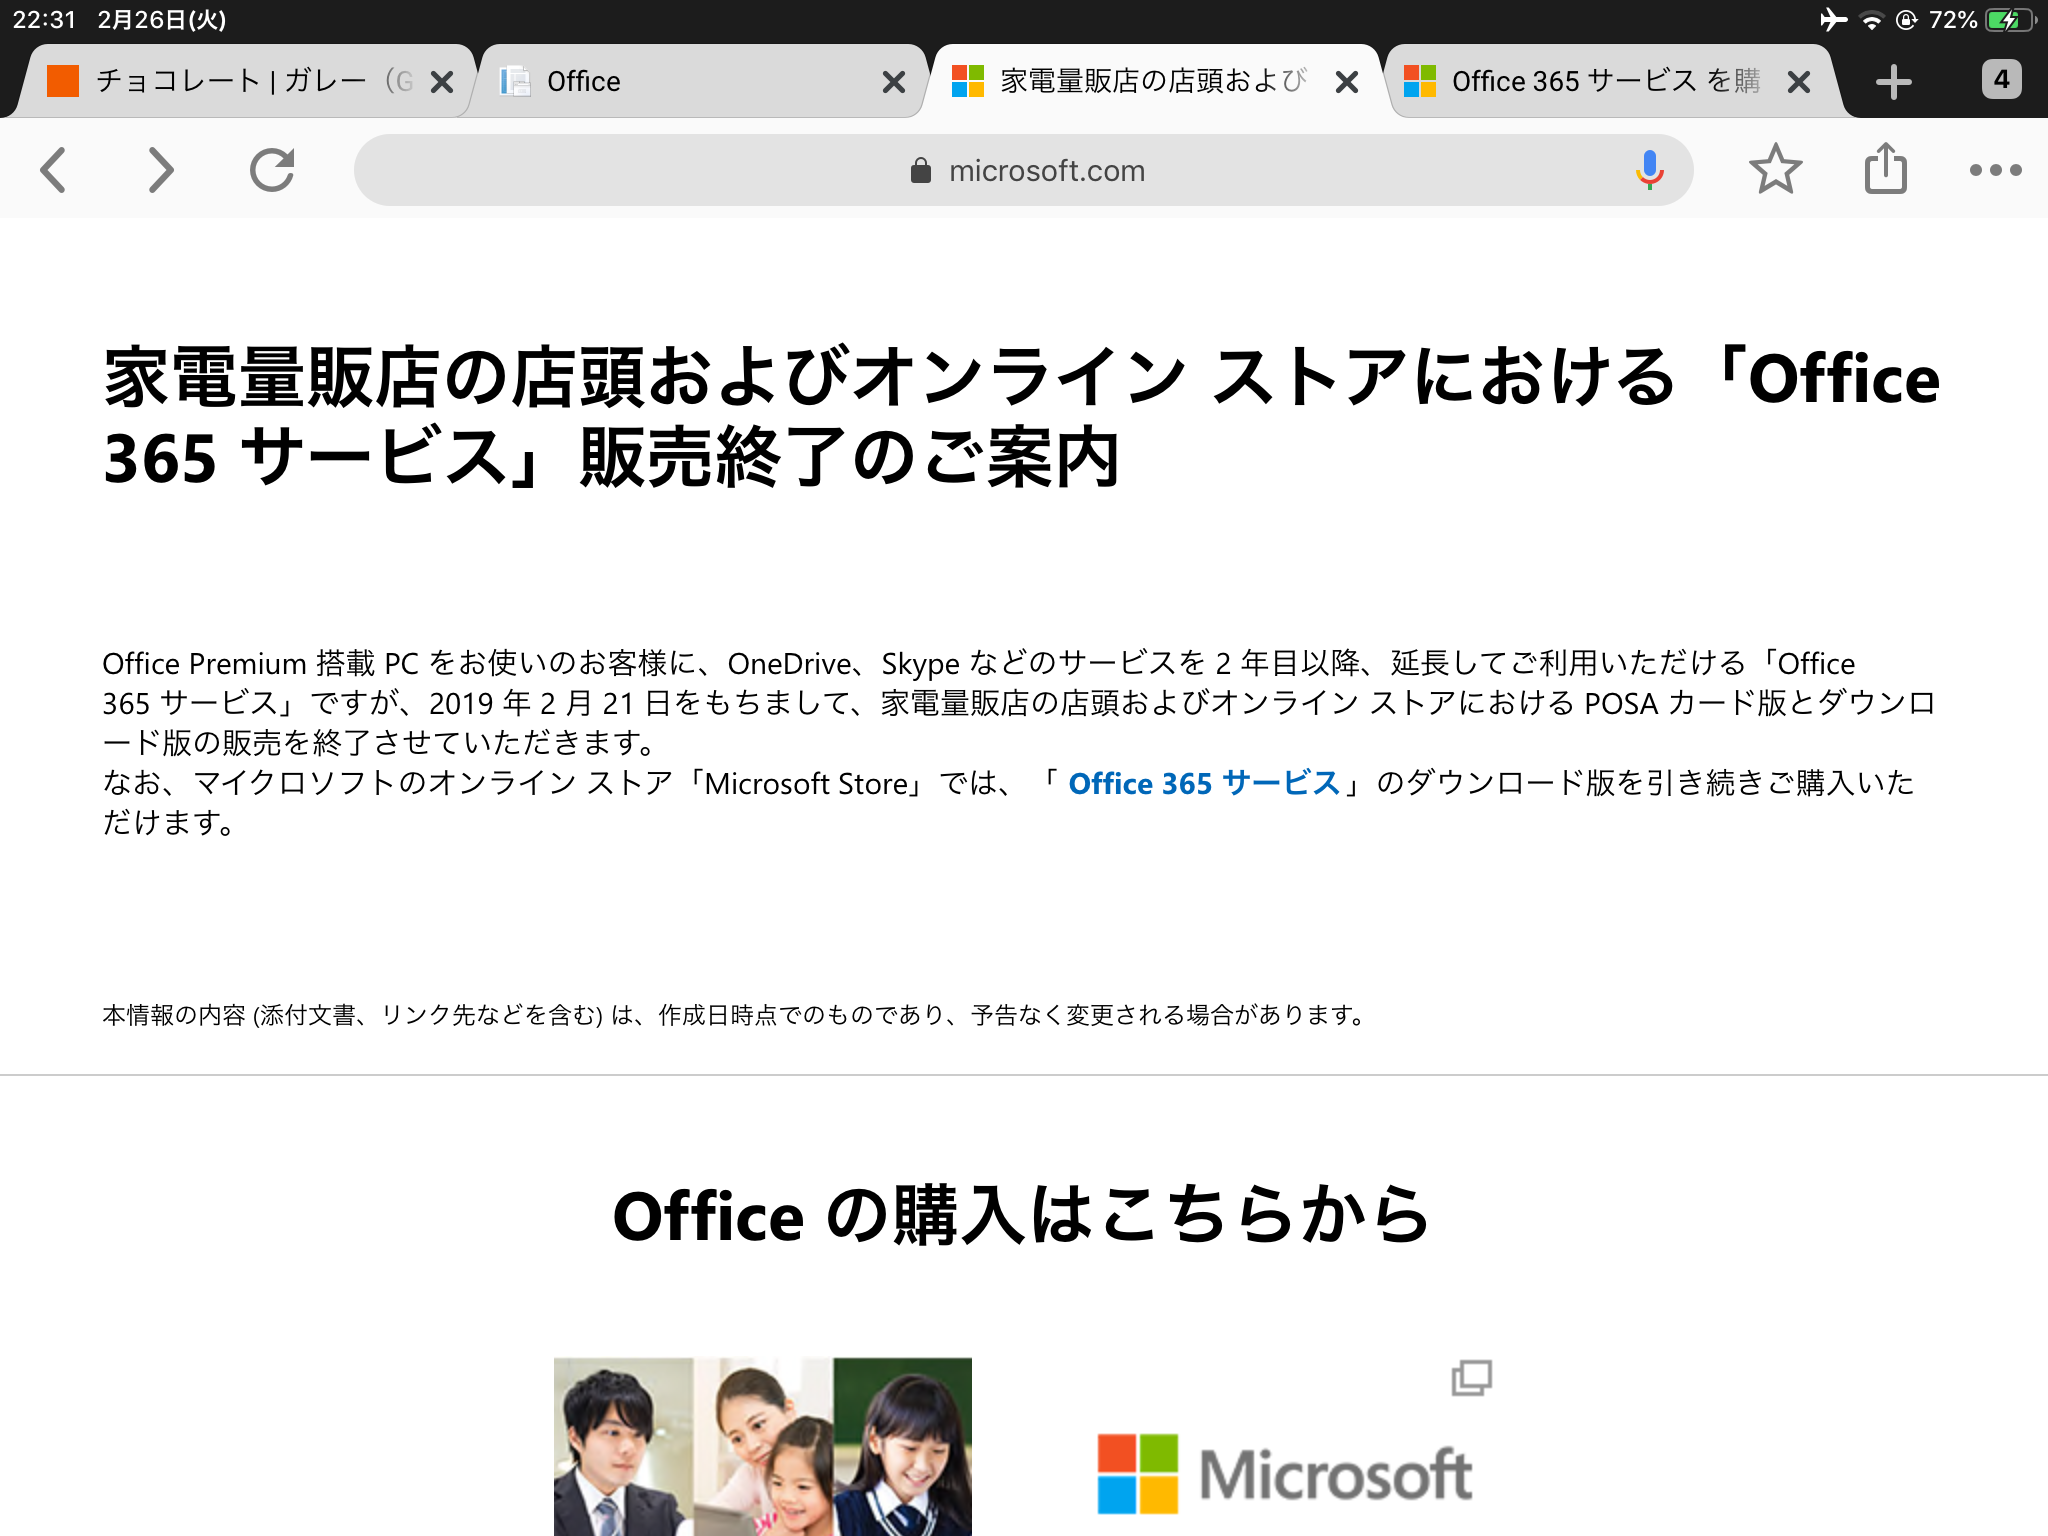Tap the students photo thumbnail
Screen dimensions: 2048x1536
pyautogui.click(x=762, y=1446)
